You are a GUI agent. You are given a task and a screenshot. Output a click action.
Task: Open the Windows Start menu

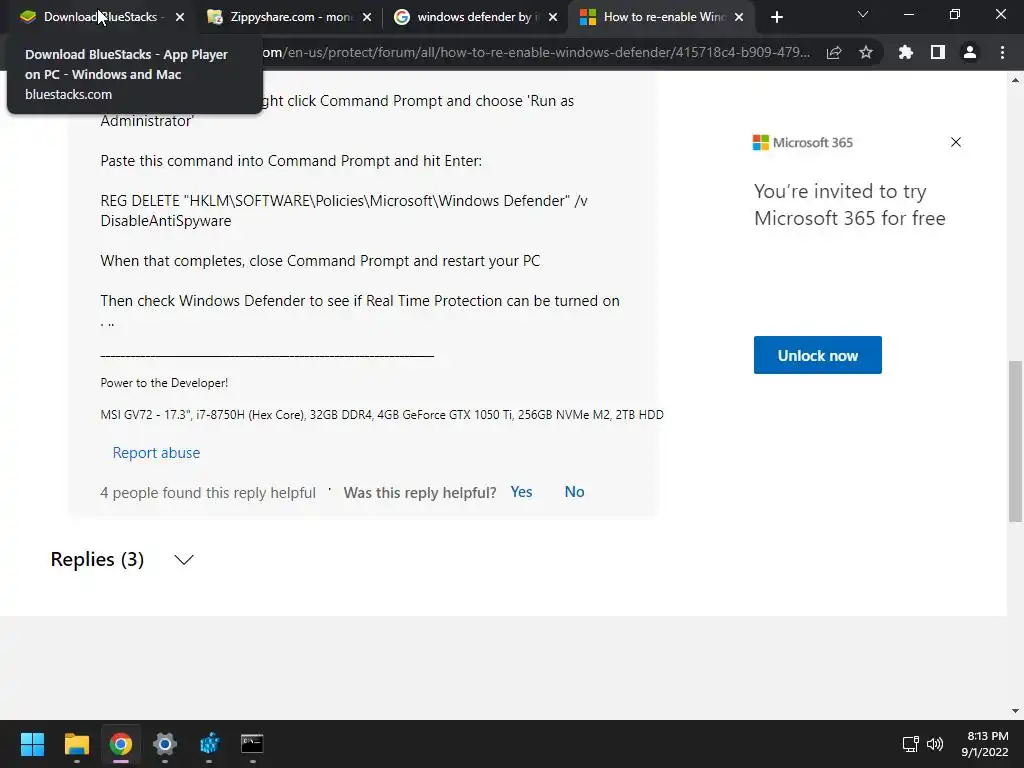(x=32, y=744)
